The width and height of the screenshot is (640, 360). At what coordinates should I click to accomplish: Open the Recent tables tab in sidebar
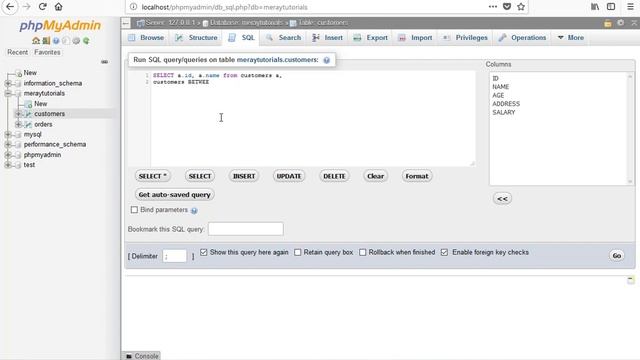[x=18, y=52]
